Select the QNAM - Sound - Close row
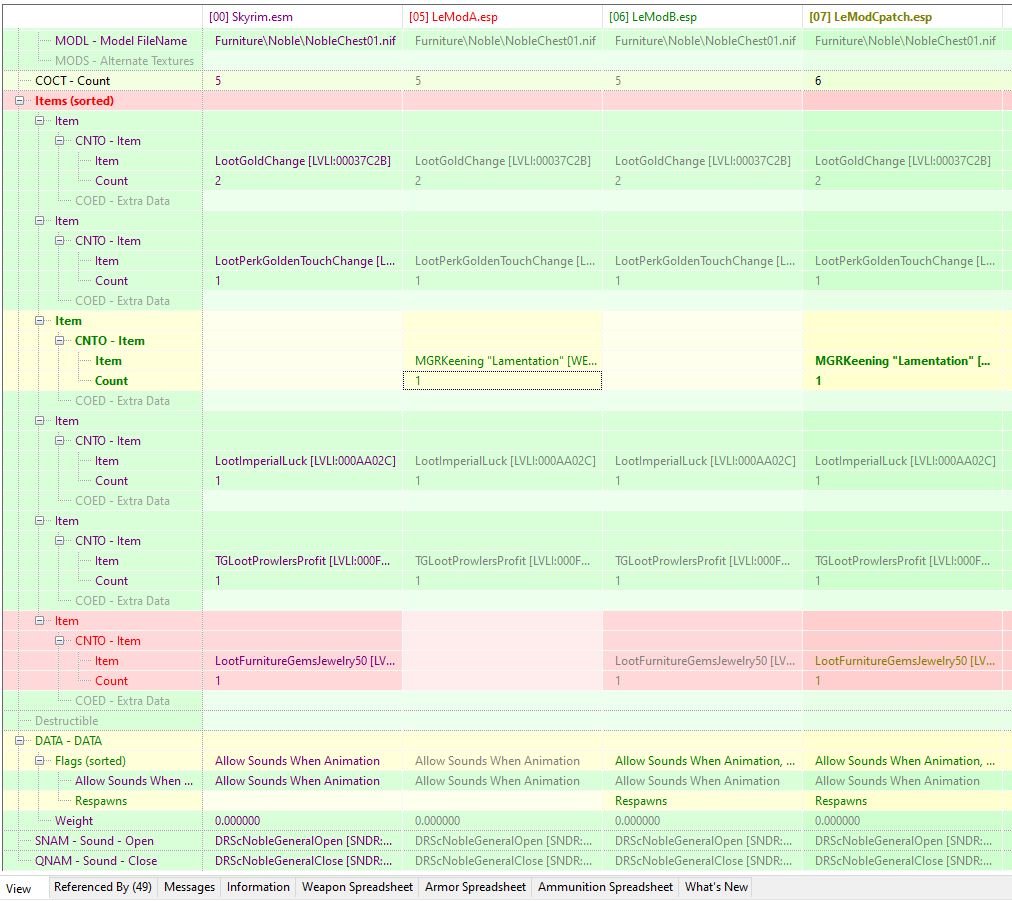1012x901 pixels. 96,861
